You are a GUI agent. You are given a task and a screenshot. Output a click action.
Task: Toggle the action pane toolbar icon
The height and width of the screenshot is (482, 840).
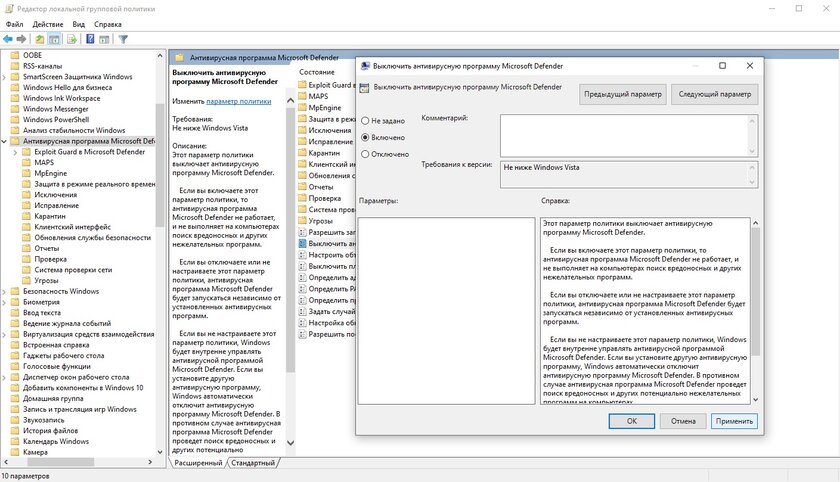pos(104,39)
